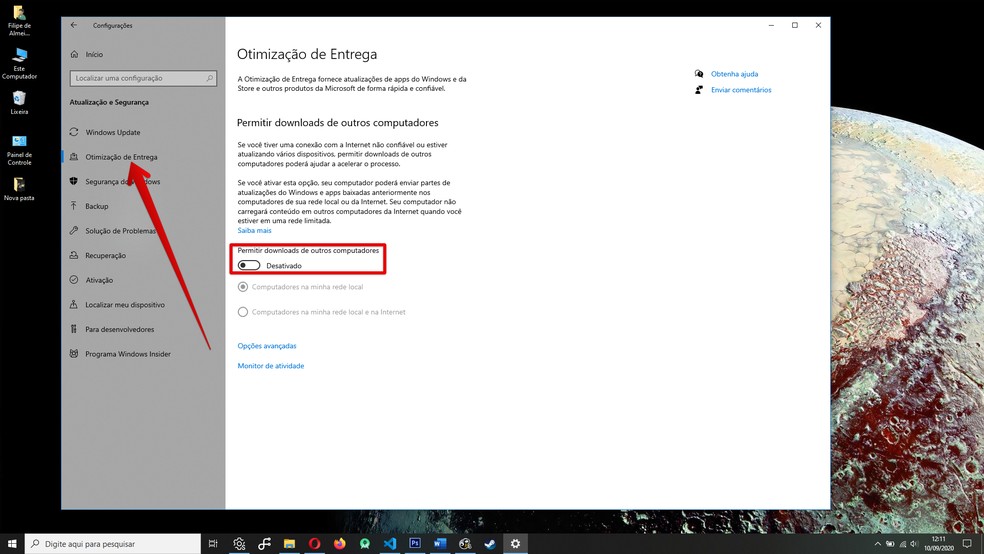The height and width of the screenshot is (554, 984).
Task: Open File Explorer from taskbar
Action: click(289, 543)
